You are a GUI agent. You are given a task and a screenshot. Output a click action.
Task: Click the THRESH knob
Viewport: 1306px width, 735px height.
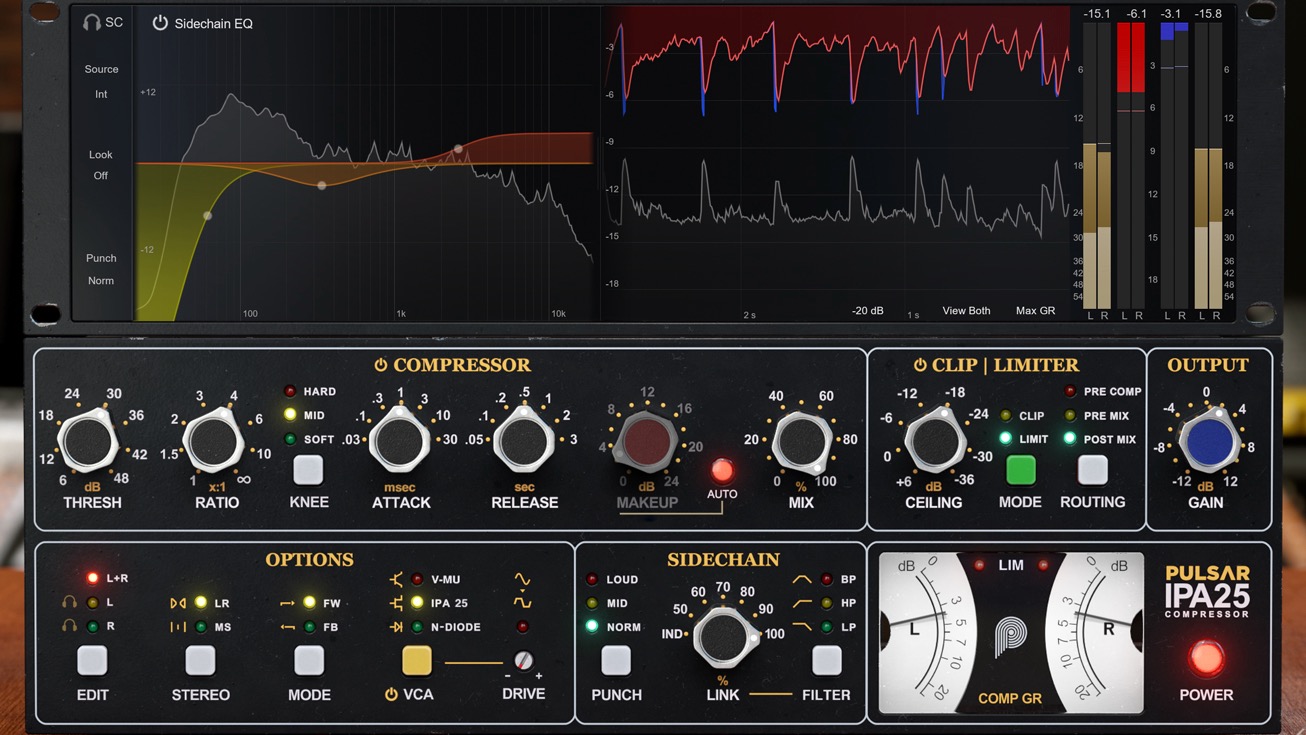tap(88, 440)
